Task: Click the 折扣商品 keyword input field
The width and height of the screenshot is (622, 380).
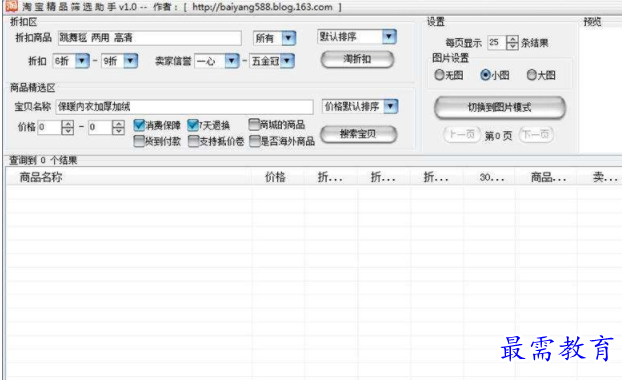Action: (150, 38)
